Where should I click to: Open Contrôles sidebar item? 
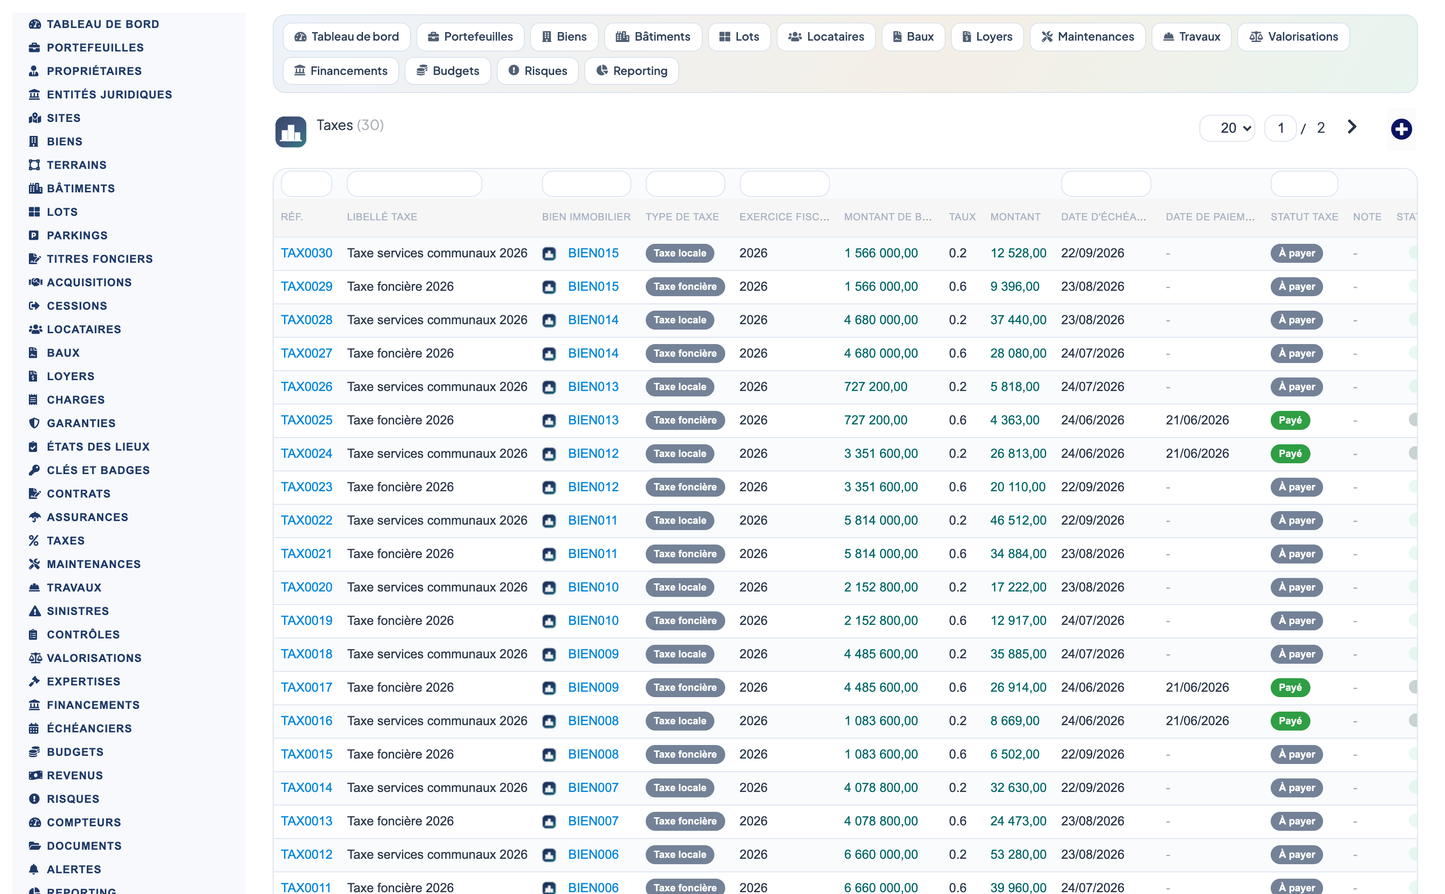74,635
